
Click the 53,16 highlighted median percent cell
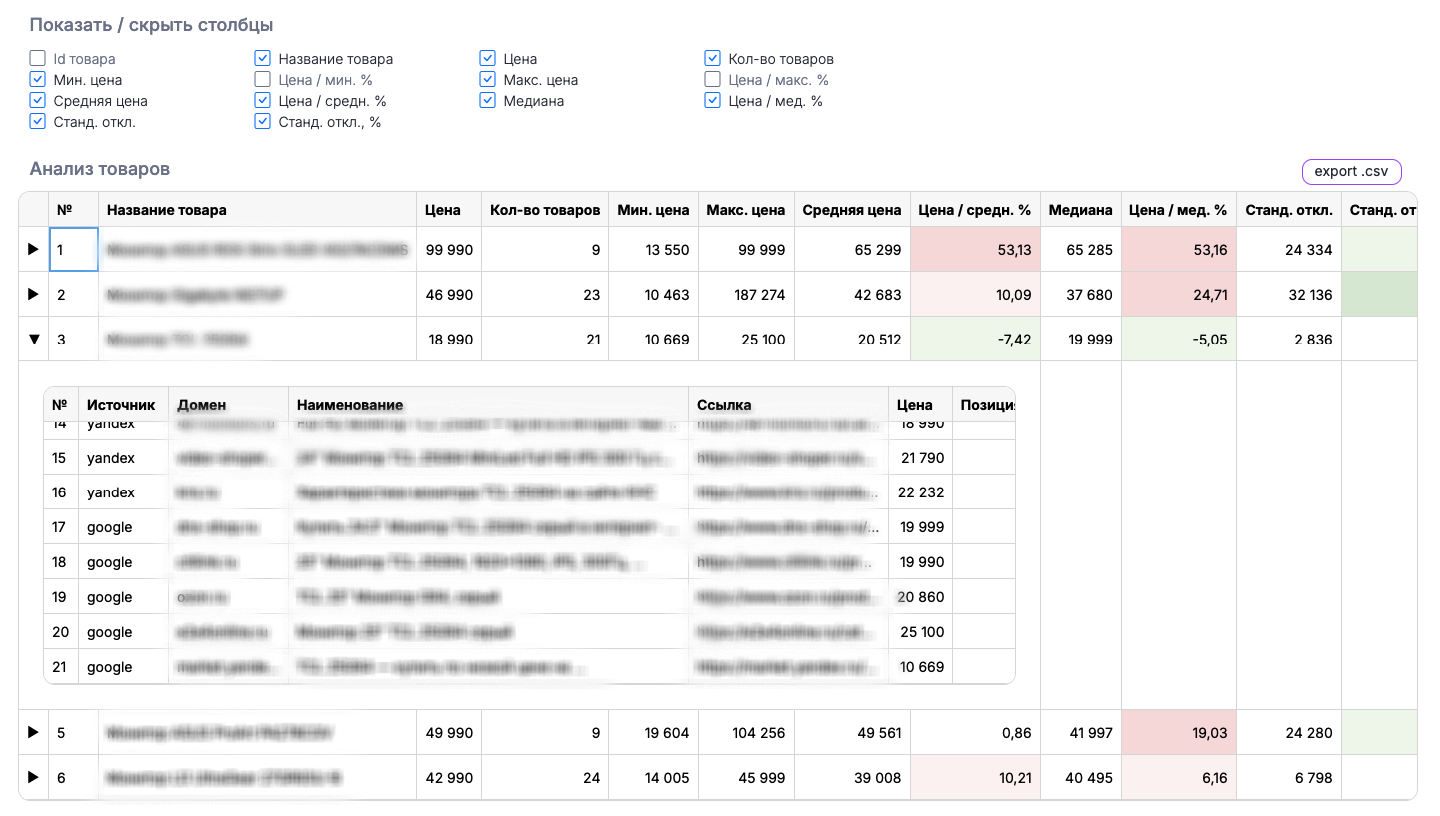click(x=1179, y=250)
